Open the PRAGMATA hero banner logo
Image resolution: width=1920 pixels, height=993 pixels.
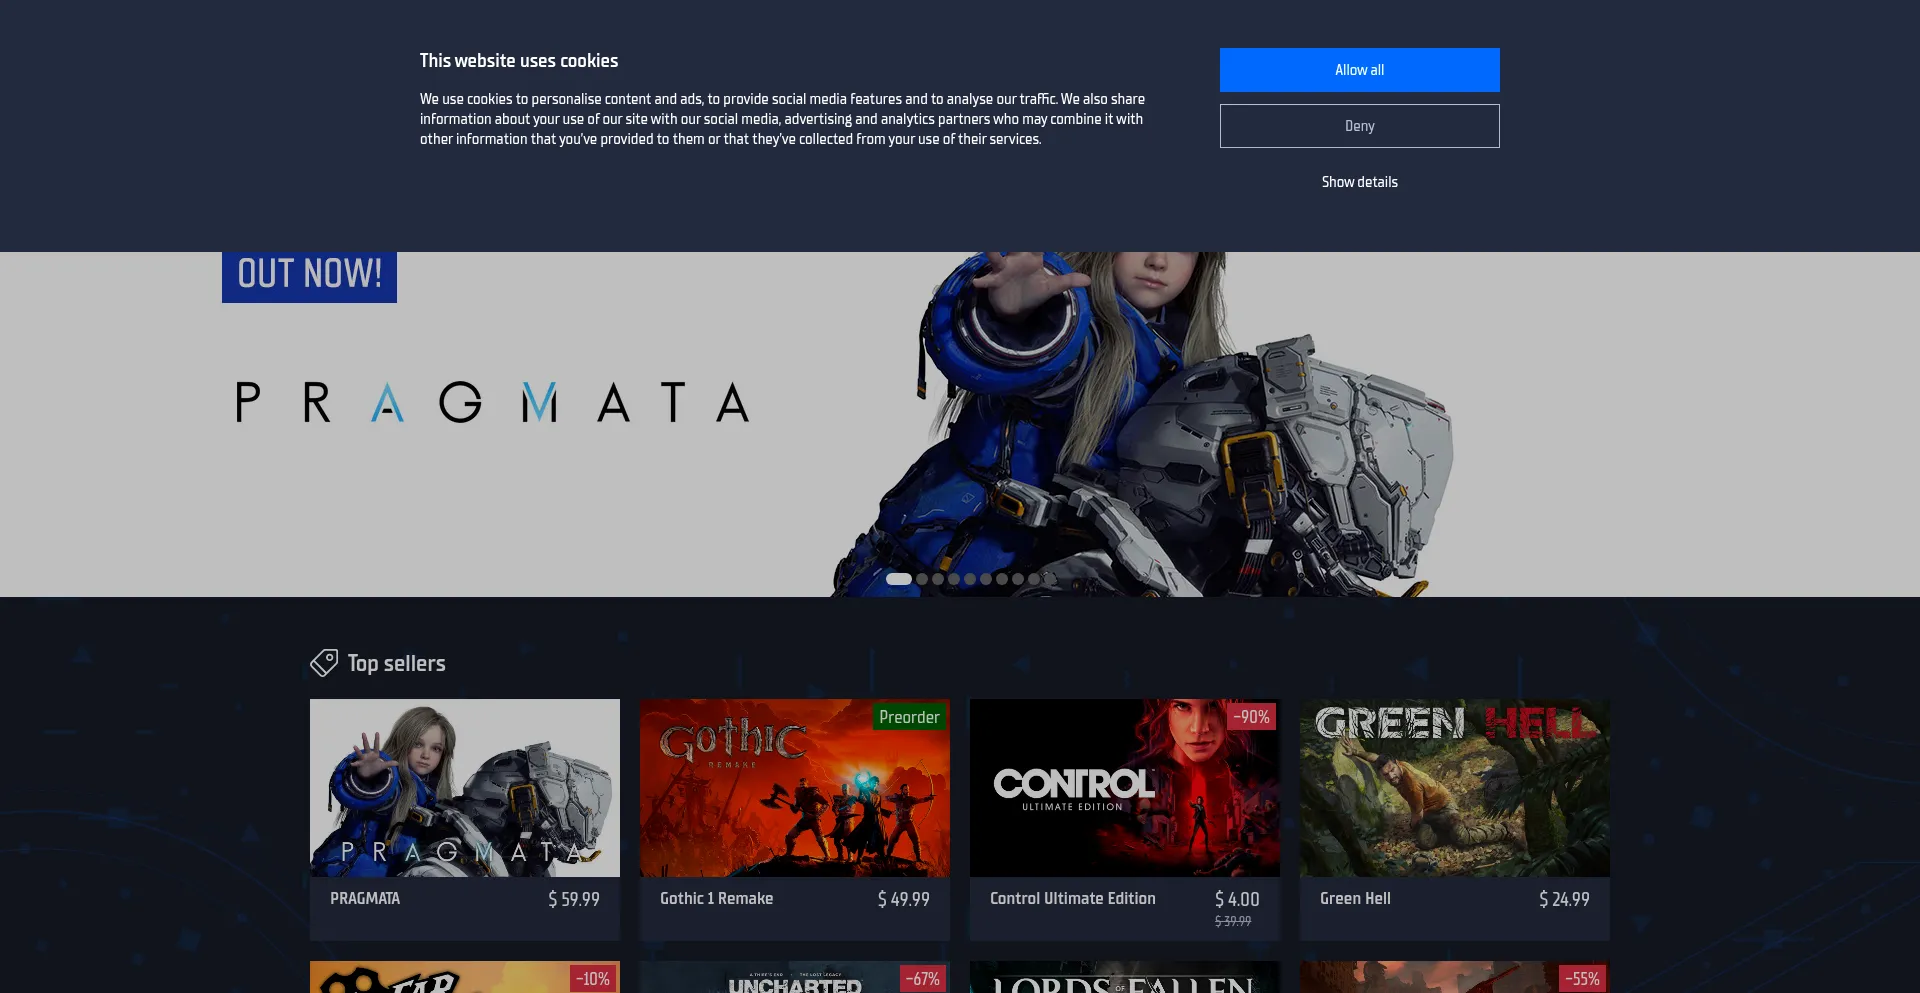click(492, 402)
